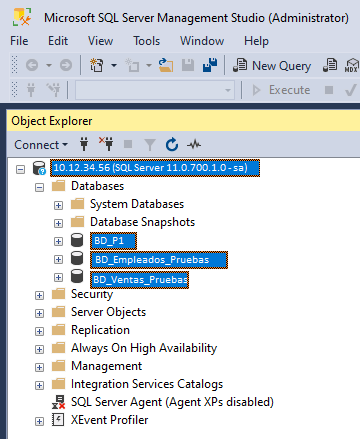The image size is (360, 439).
Task: Click the Save All diskettes icon
Action: [210, 65]
